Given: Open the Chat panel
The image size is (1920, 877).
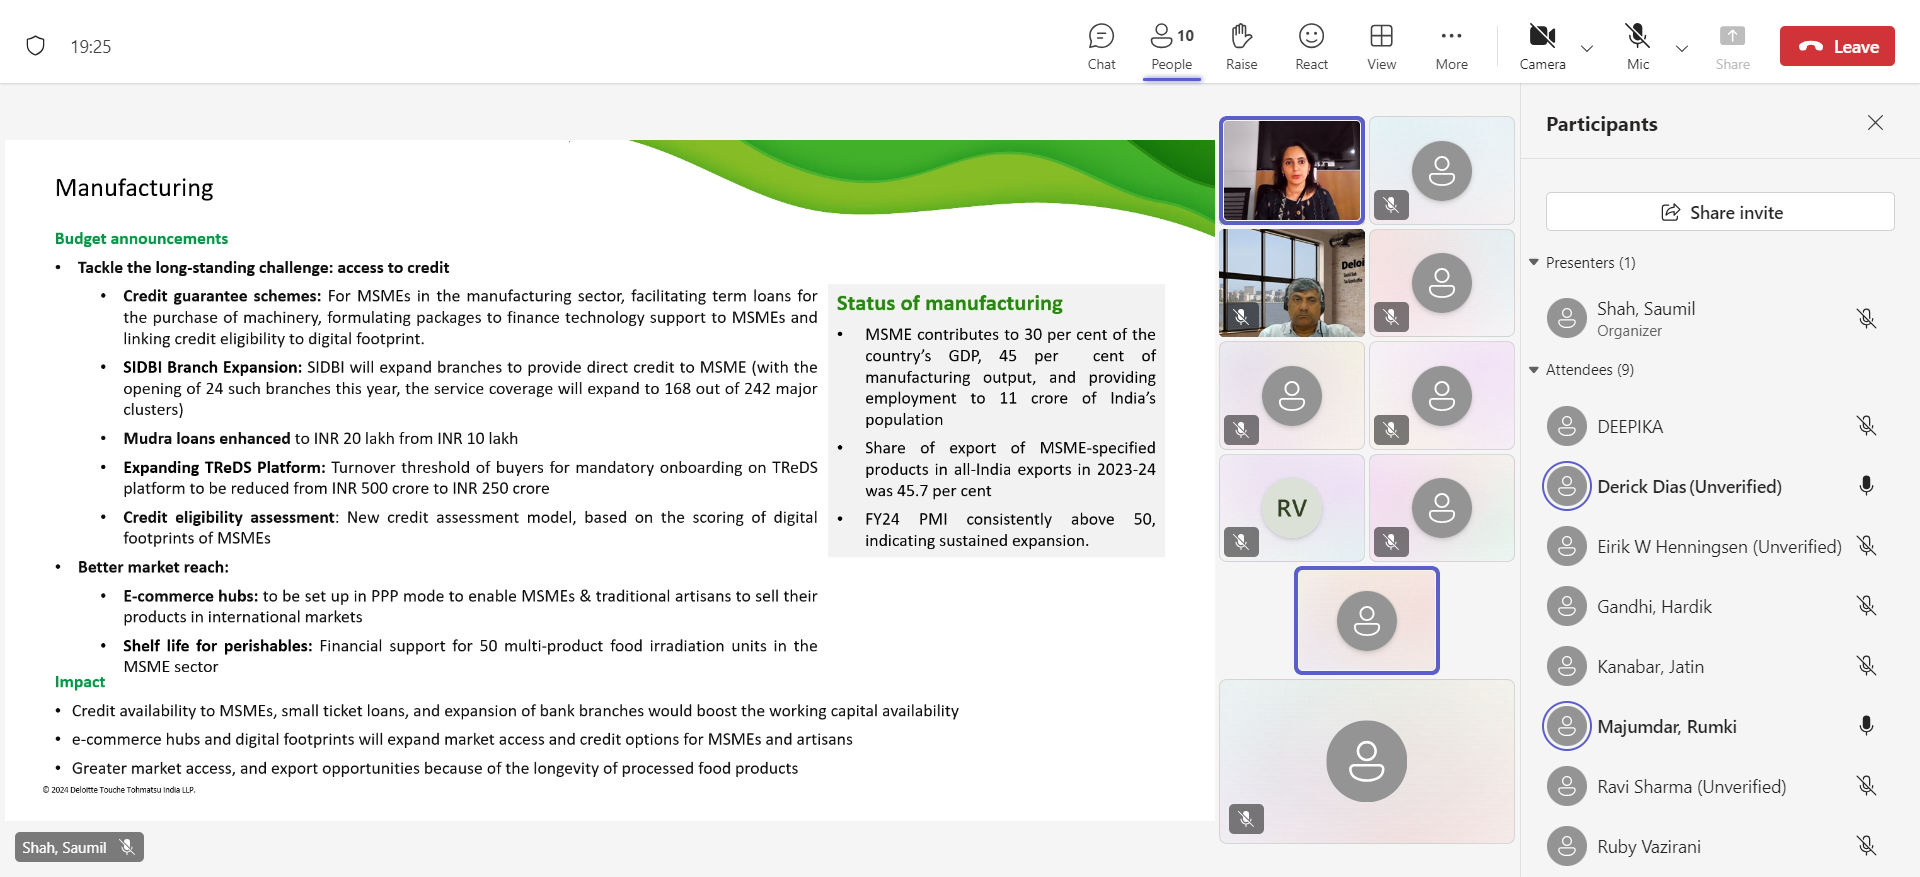Looking at the screenshot, I should [1101, 47].
